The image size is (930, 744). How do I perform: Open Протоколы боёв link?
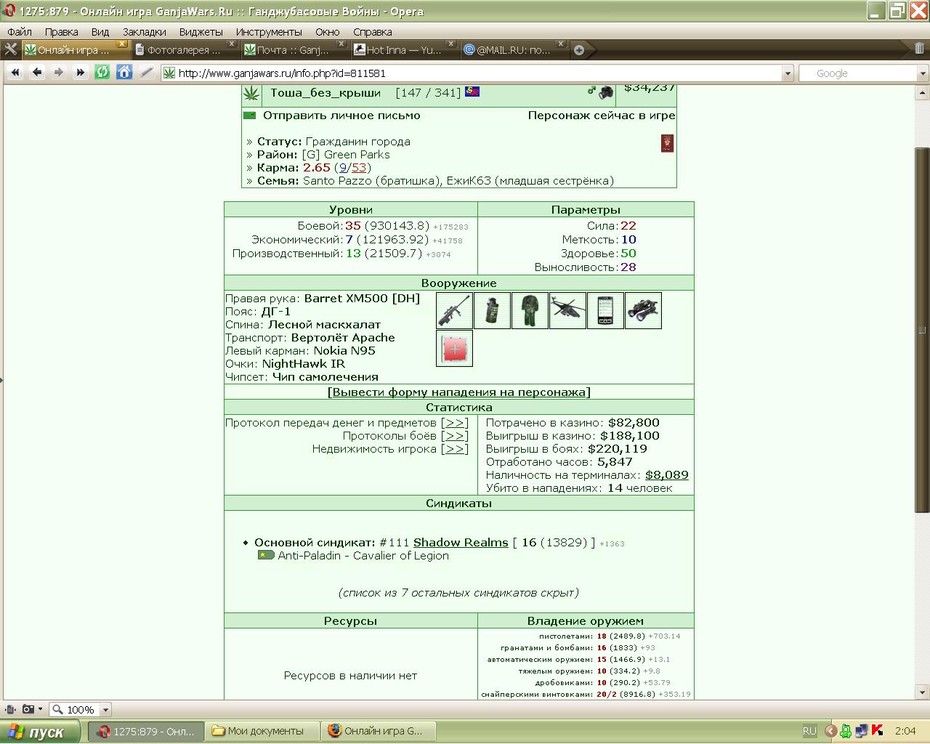pos(455,435)
